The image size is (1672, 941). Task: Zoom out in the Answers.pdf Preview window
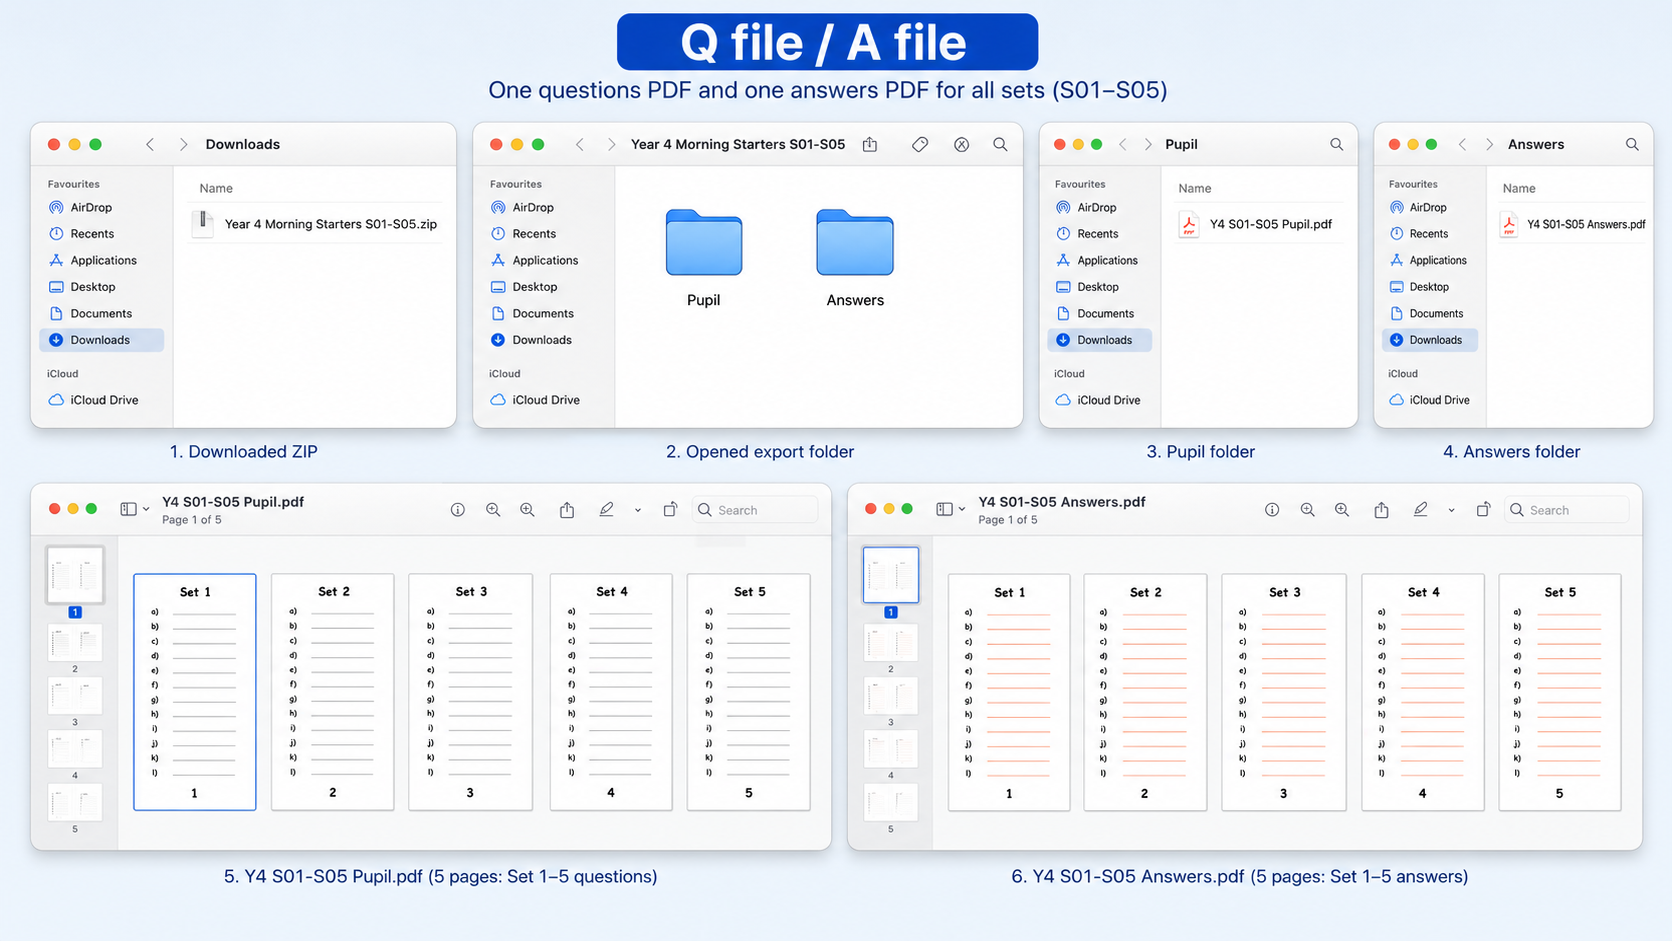coord(1307,509)
